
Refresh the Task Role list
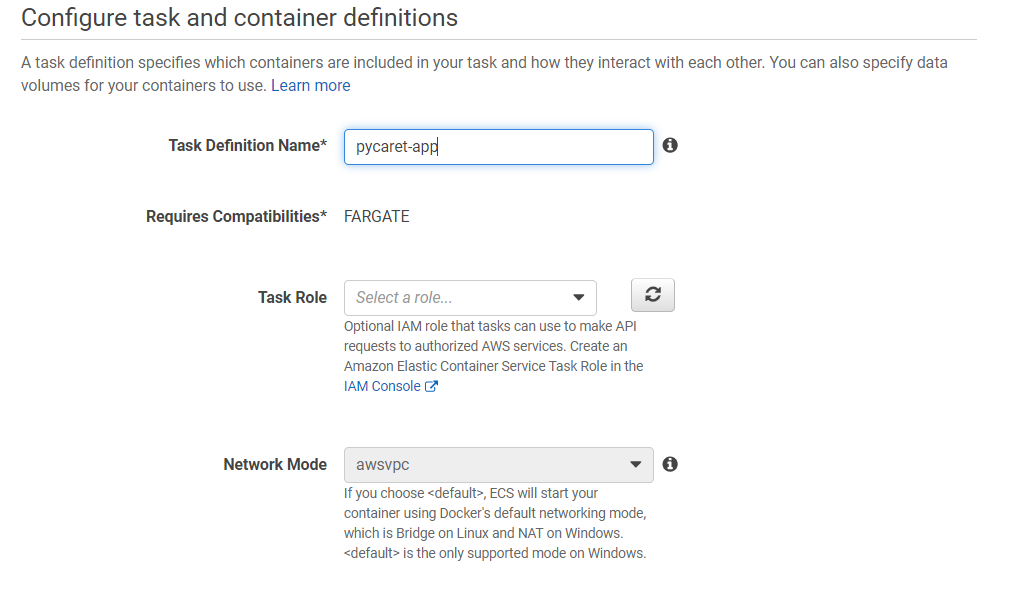pos(653,295)
